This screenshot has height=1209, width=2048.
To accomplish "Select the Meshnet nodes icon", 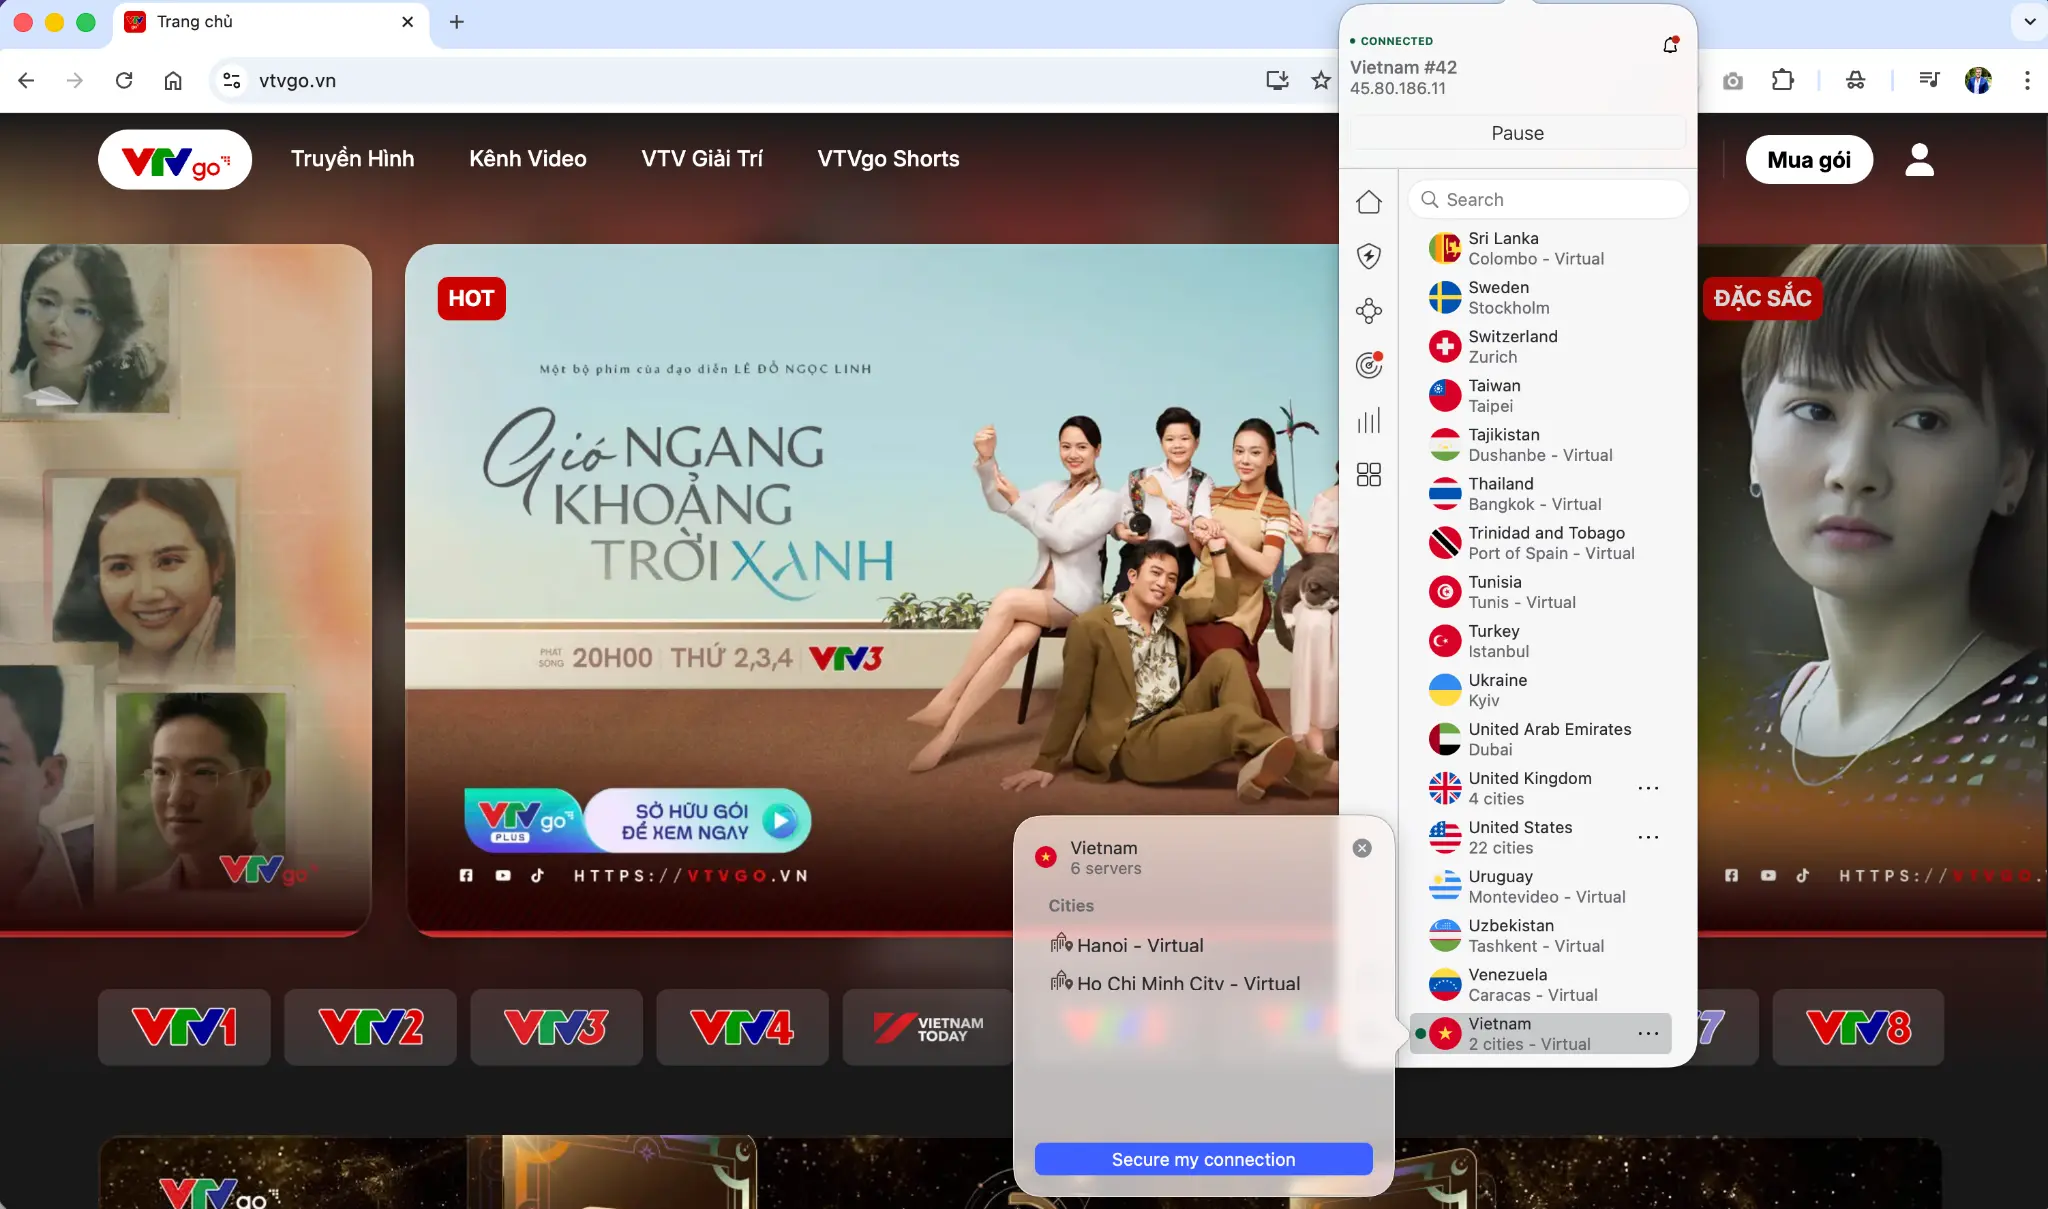I will point(1369,311).
